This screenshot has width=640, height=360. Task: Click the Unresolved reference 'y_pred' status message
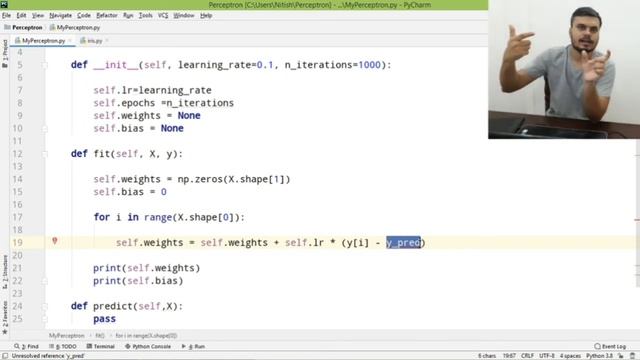[48, 356]
